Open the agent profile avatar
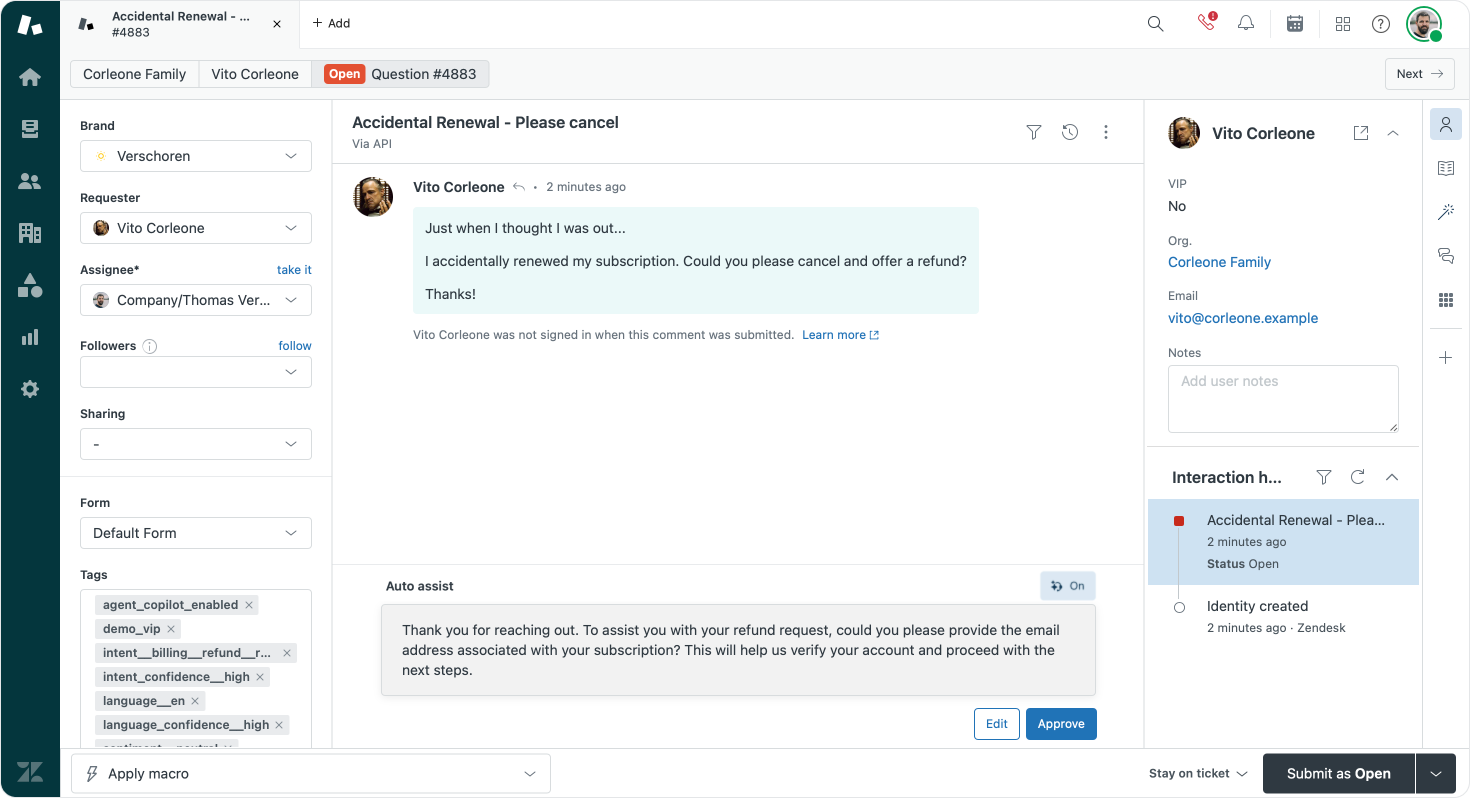Screen dimensions: 1470x798 (x=1424, y=24)
